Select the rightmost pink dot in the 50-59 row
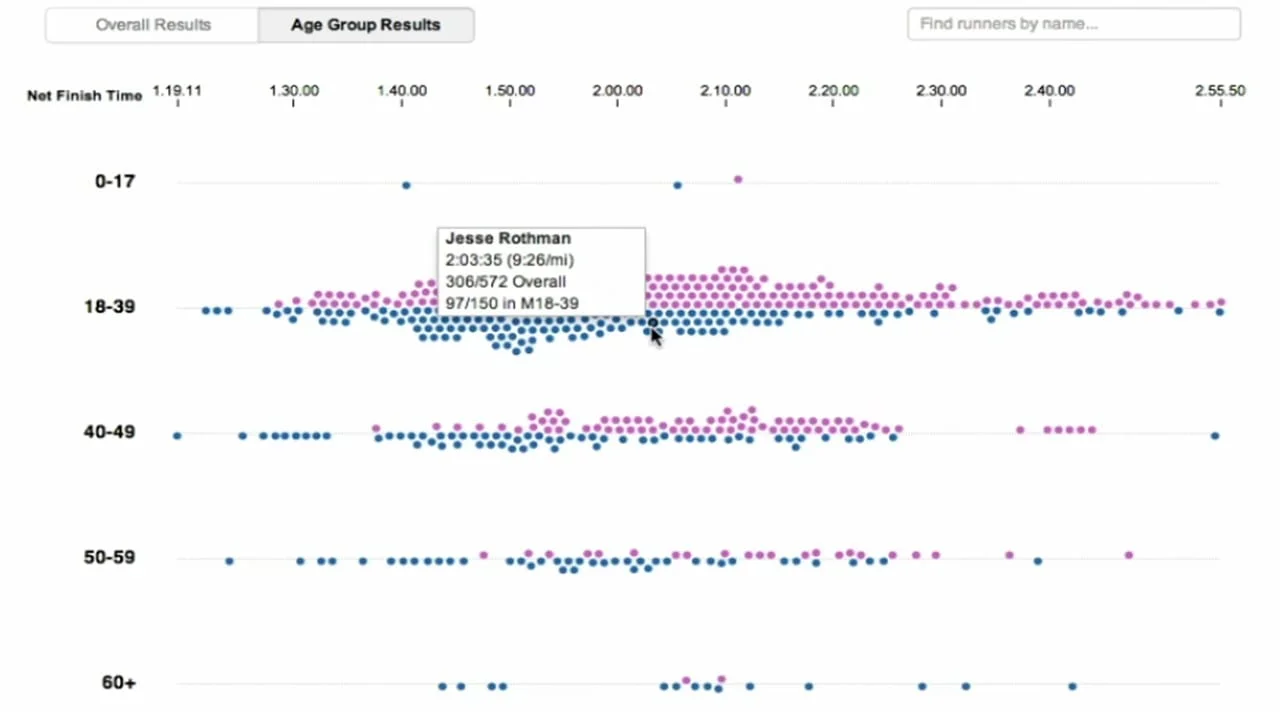The width and height of the screenshot is (1280, 720). tap(1129, 555)
